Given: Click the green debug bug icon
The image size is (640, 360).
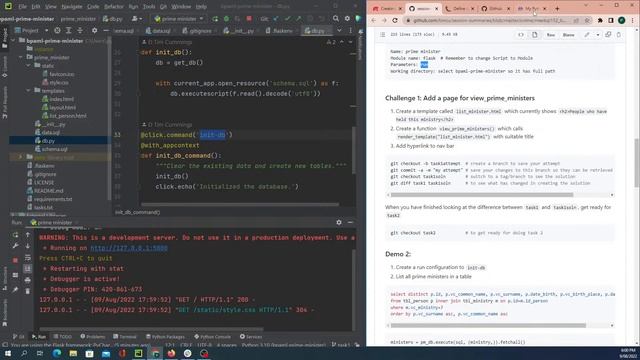Looking at the screenshot, I should pos(226,19).
